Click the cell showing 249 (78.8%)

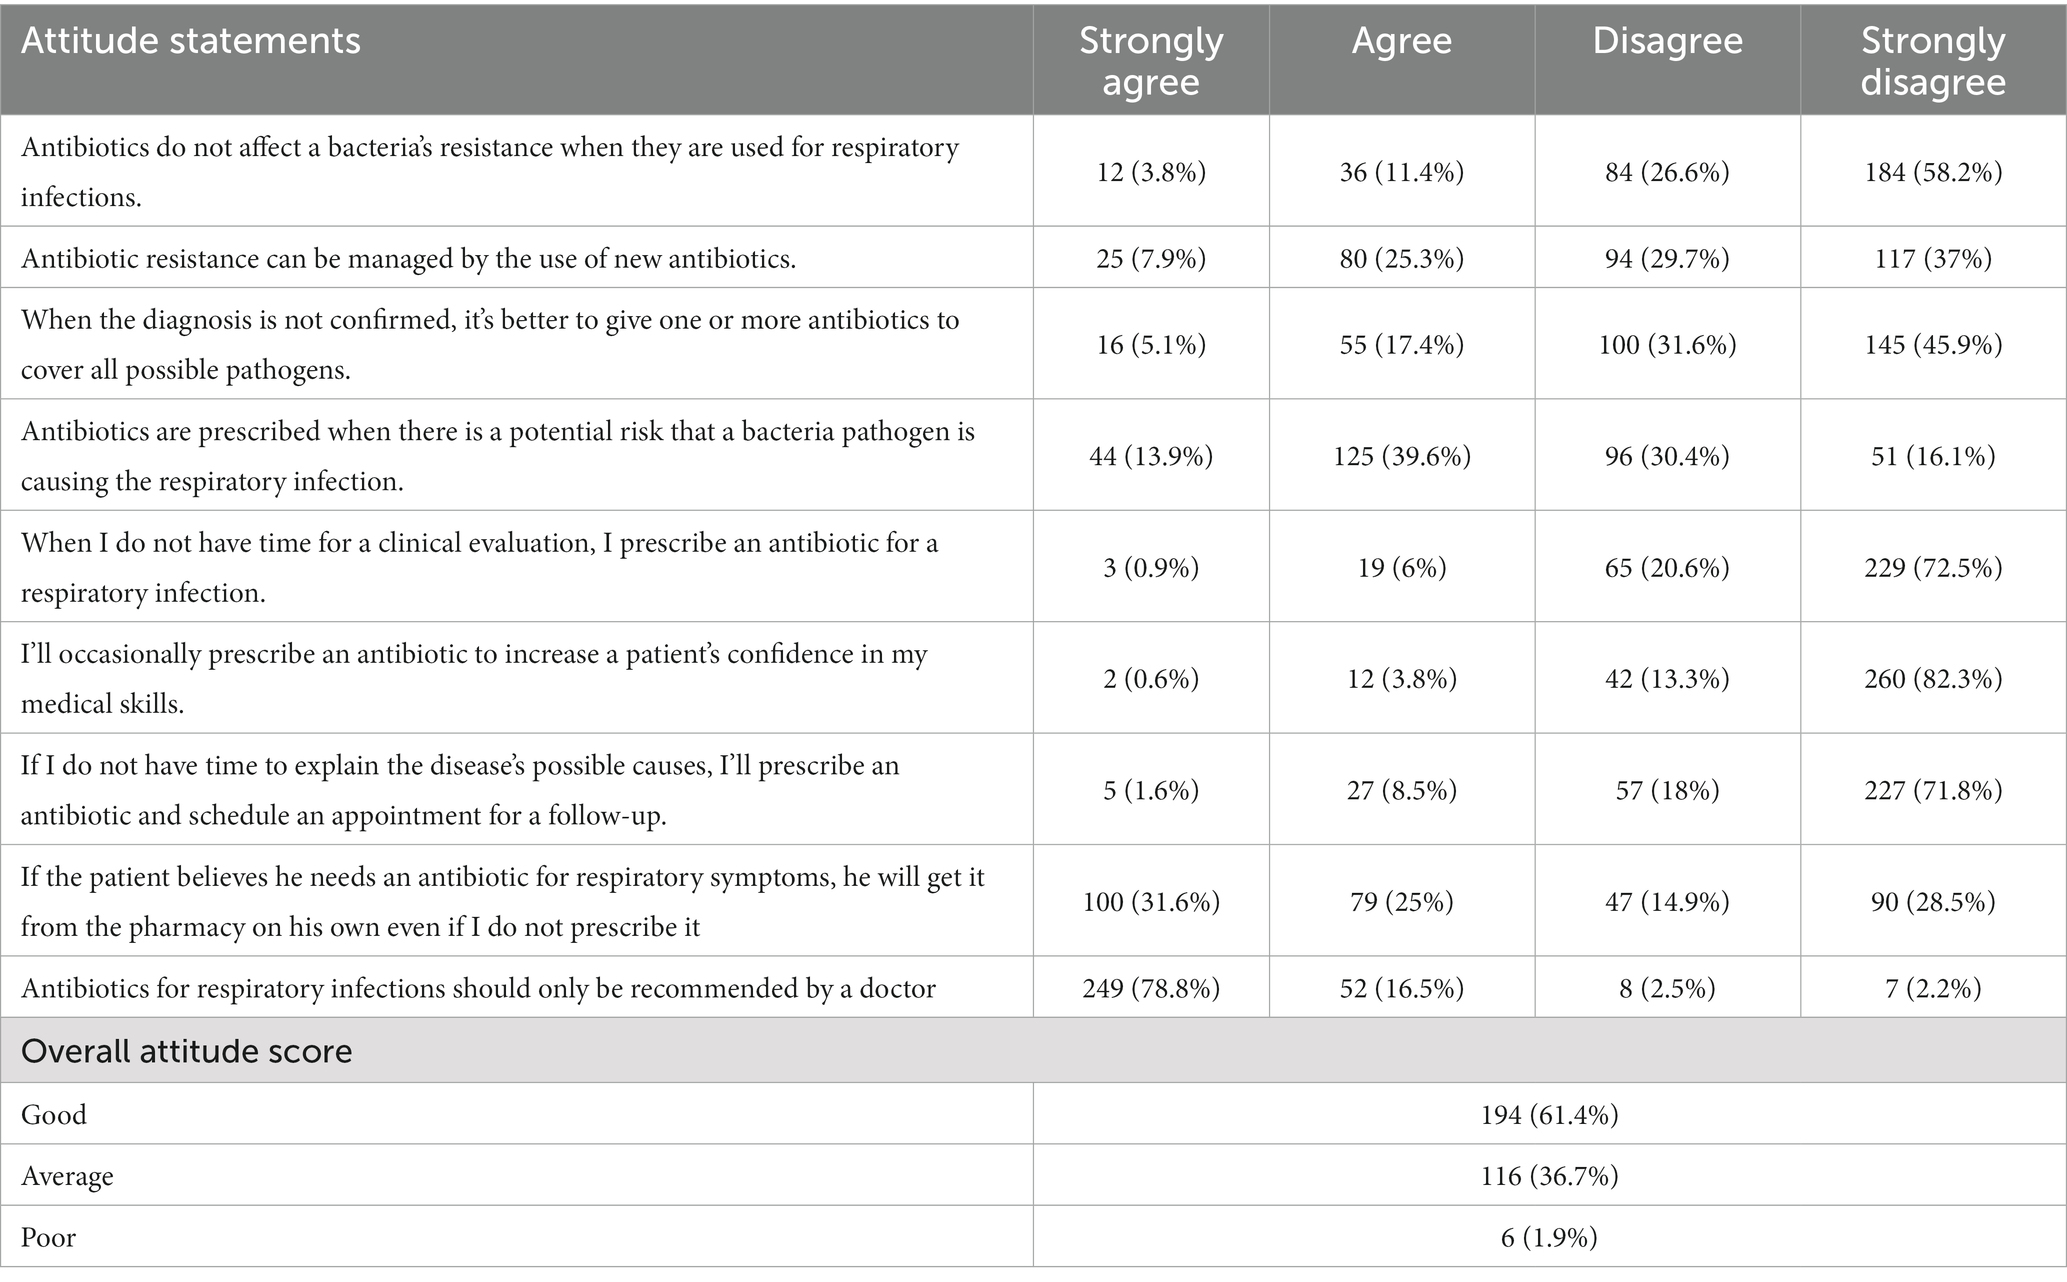click(1151, 988)
